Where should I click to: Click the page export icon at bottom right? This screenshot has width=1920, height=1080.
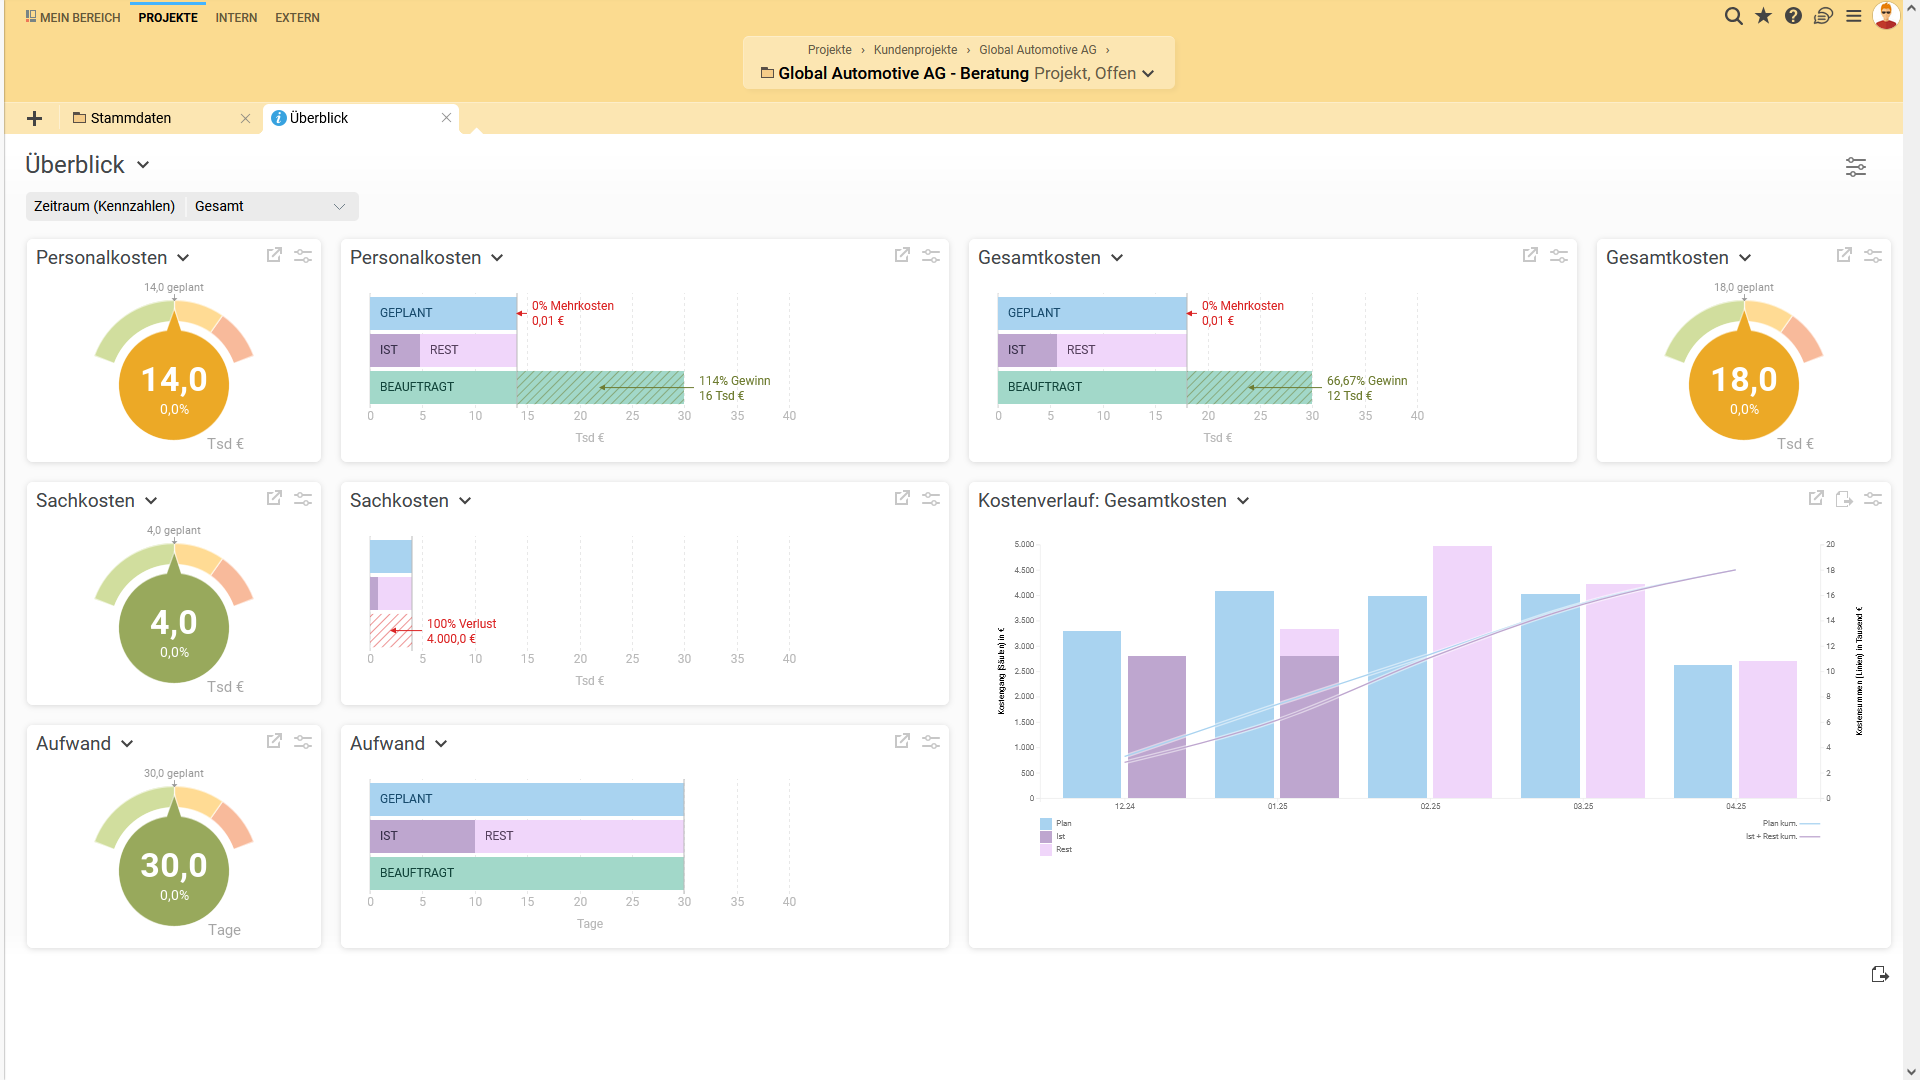click(1879, 974)
